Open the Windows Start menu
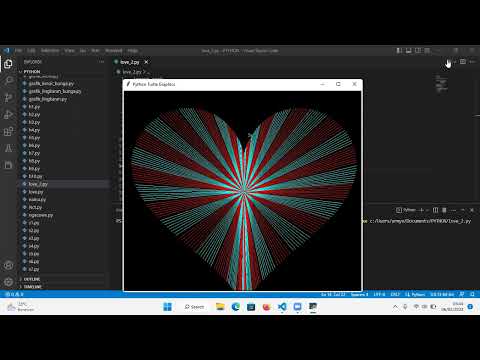Viewport: 480px width, 360px height. click(x=168, y=307)
